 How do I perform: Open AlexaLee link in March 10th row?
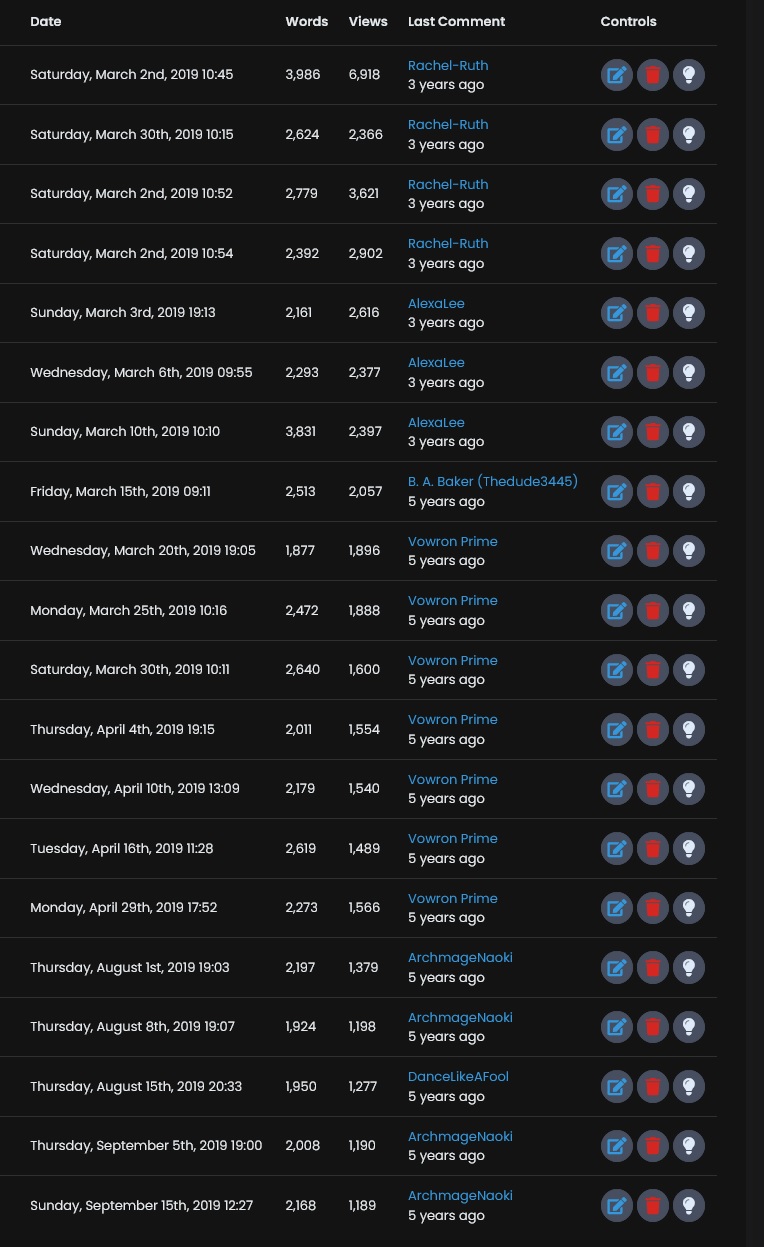(436, 422)
